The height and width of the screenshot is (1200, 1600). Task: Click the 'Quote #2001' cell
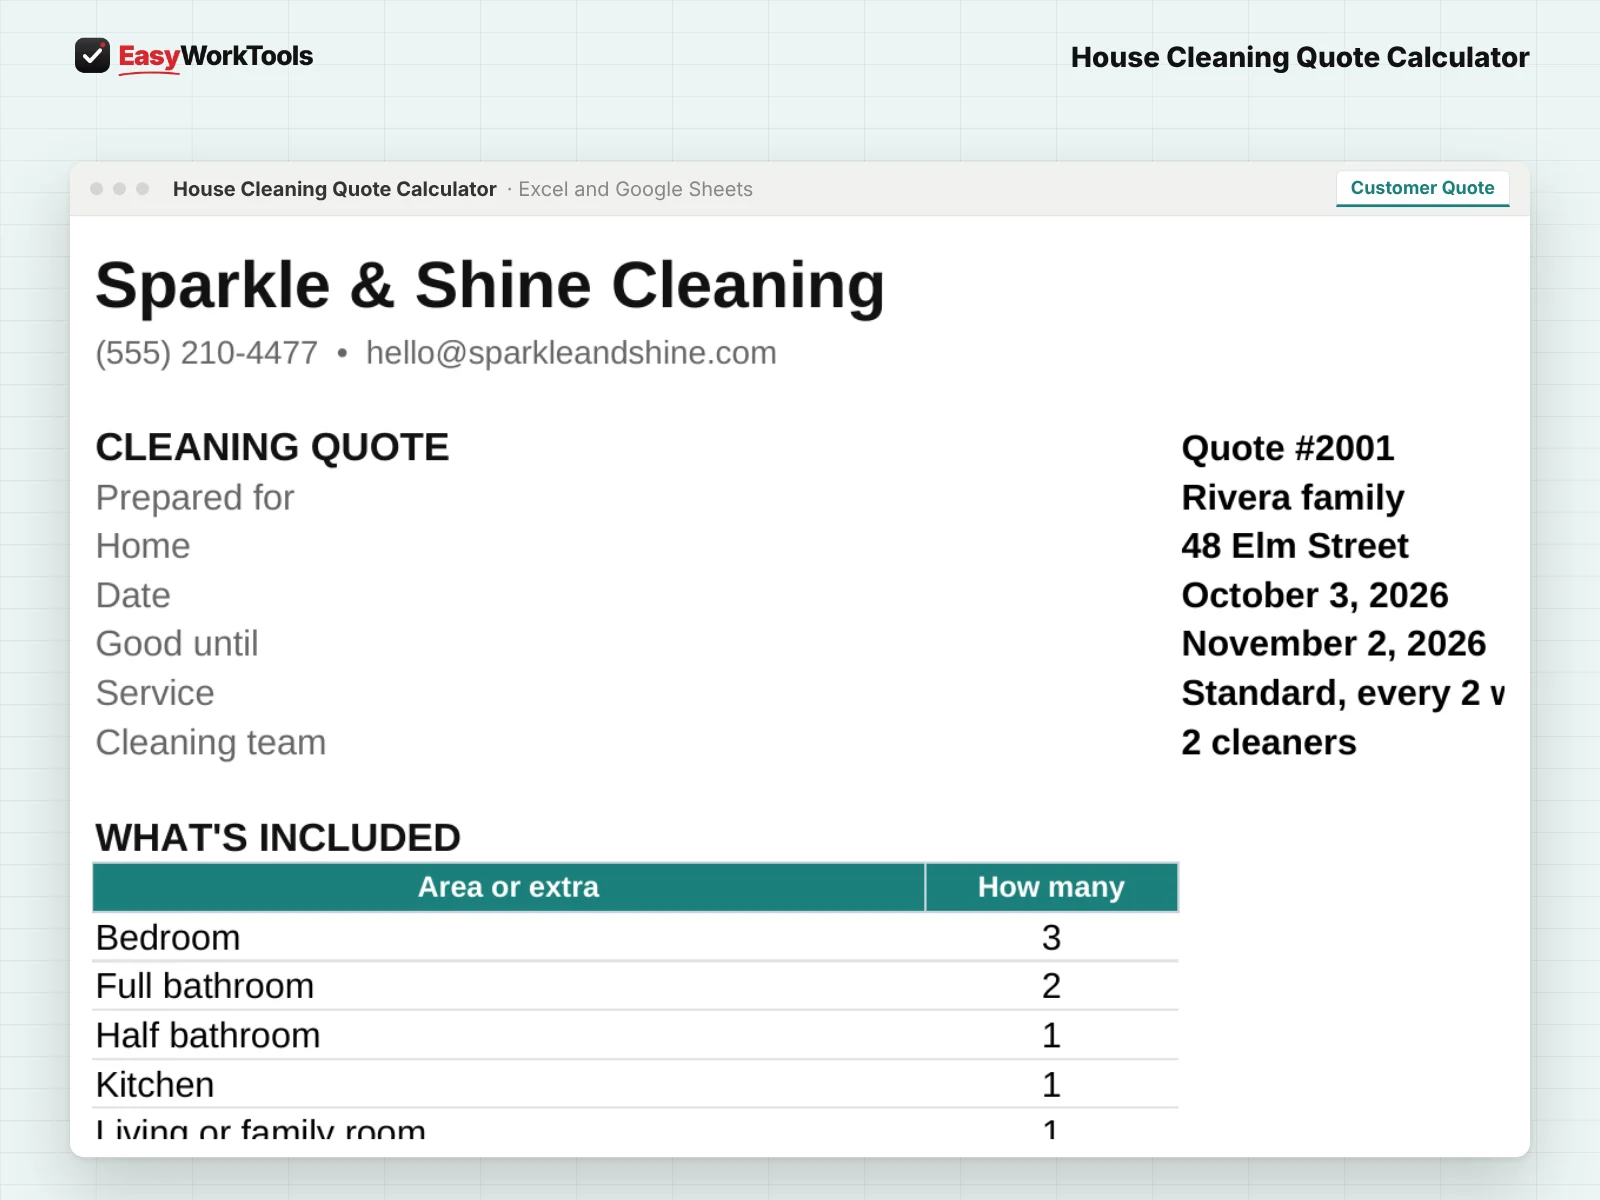click(x=1288, y=448)
